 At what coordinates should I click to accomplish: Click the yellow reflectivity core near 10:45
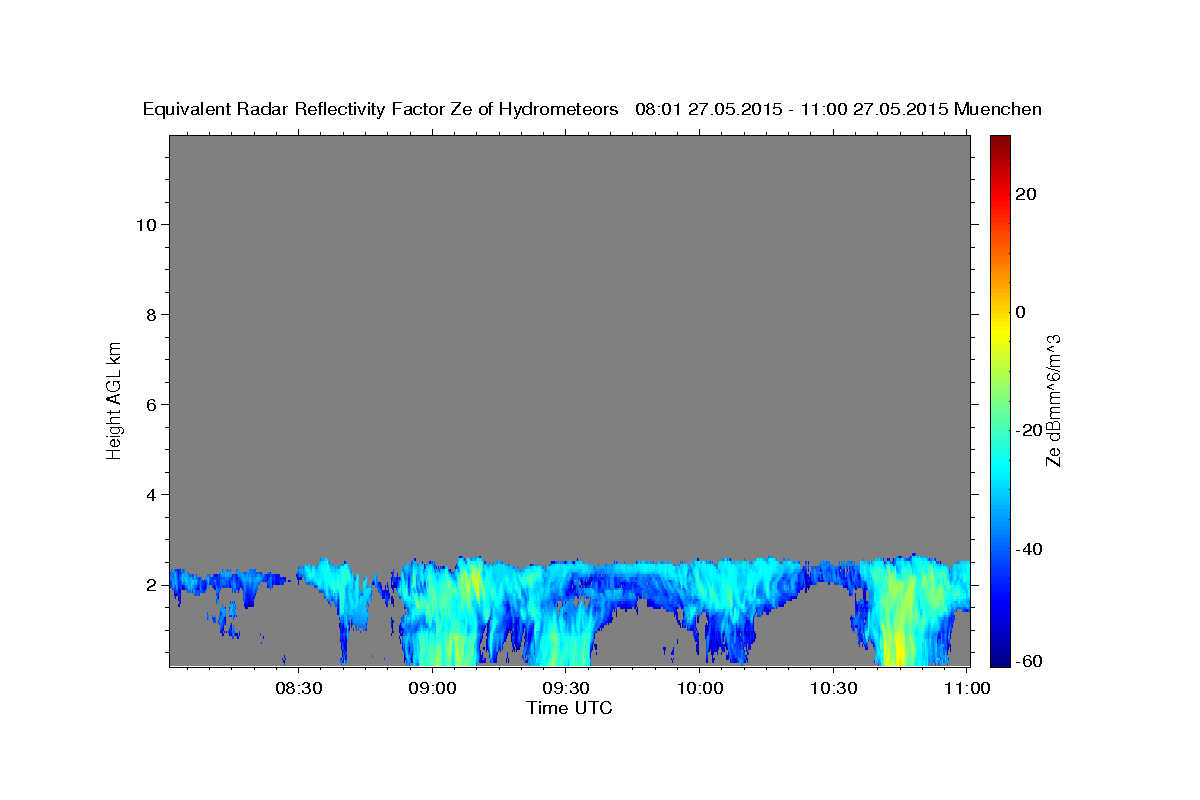(897, 640)
